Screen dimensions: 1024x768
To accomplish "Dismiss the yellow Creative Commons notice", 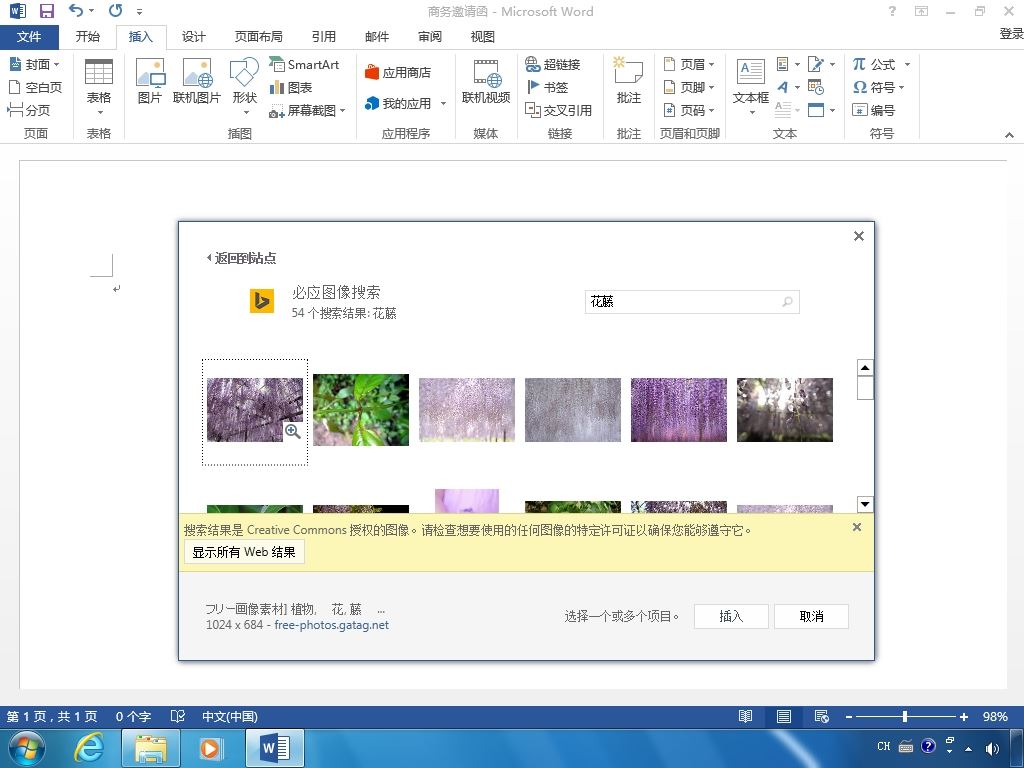I will [x=857, y=527].
